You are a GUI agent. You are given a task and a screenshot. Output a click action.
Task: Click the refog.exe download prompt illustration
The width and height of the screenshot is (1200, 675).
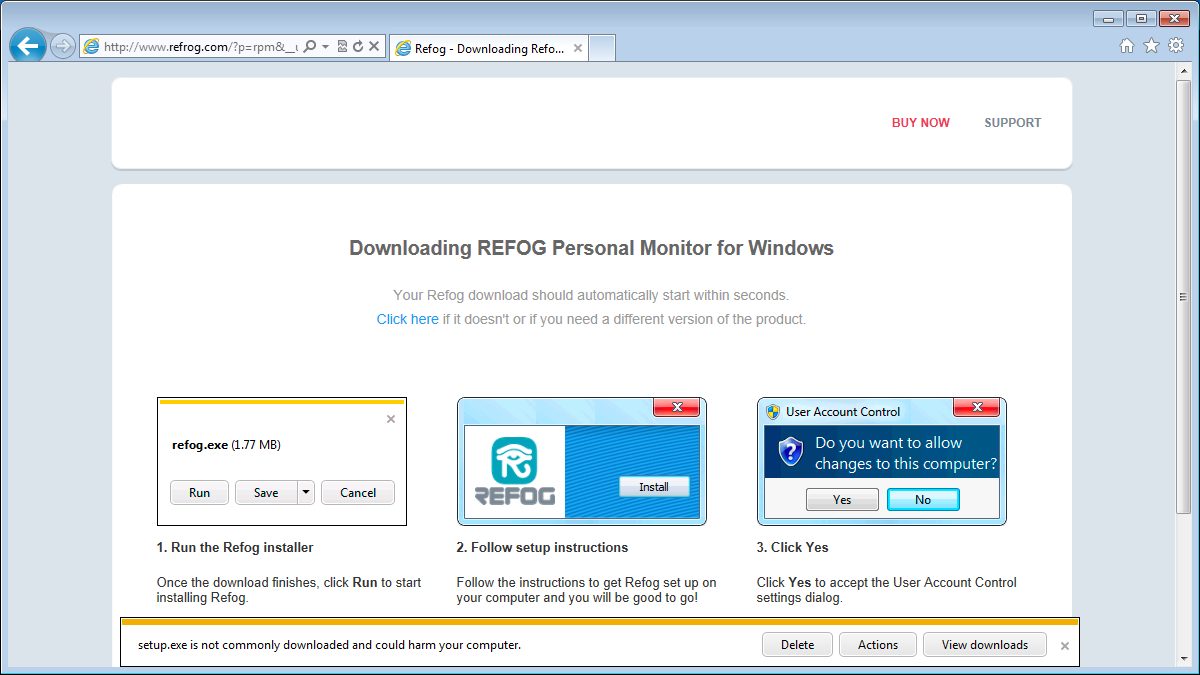click(282, 461)
